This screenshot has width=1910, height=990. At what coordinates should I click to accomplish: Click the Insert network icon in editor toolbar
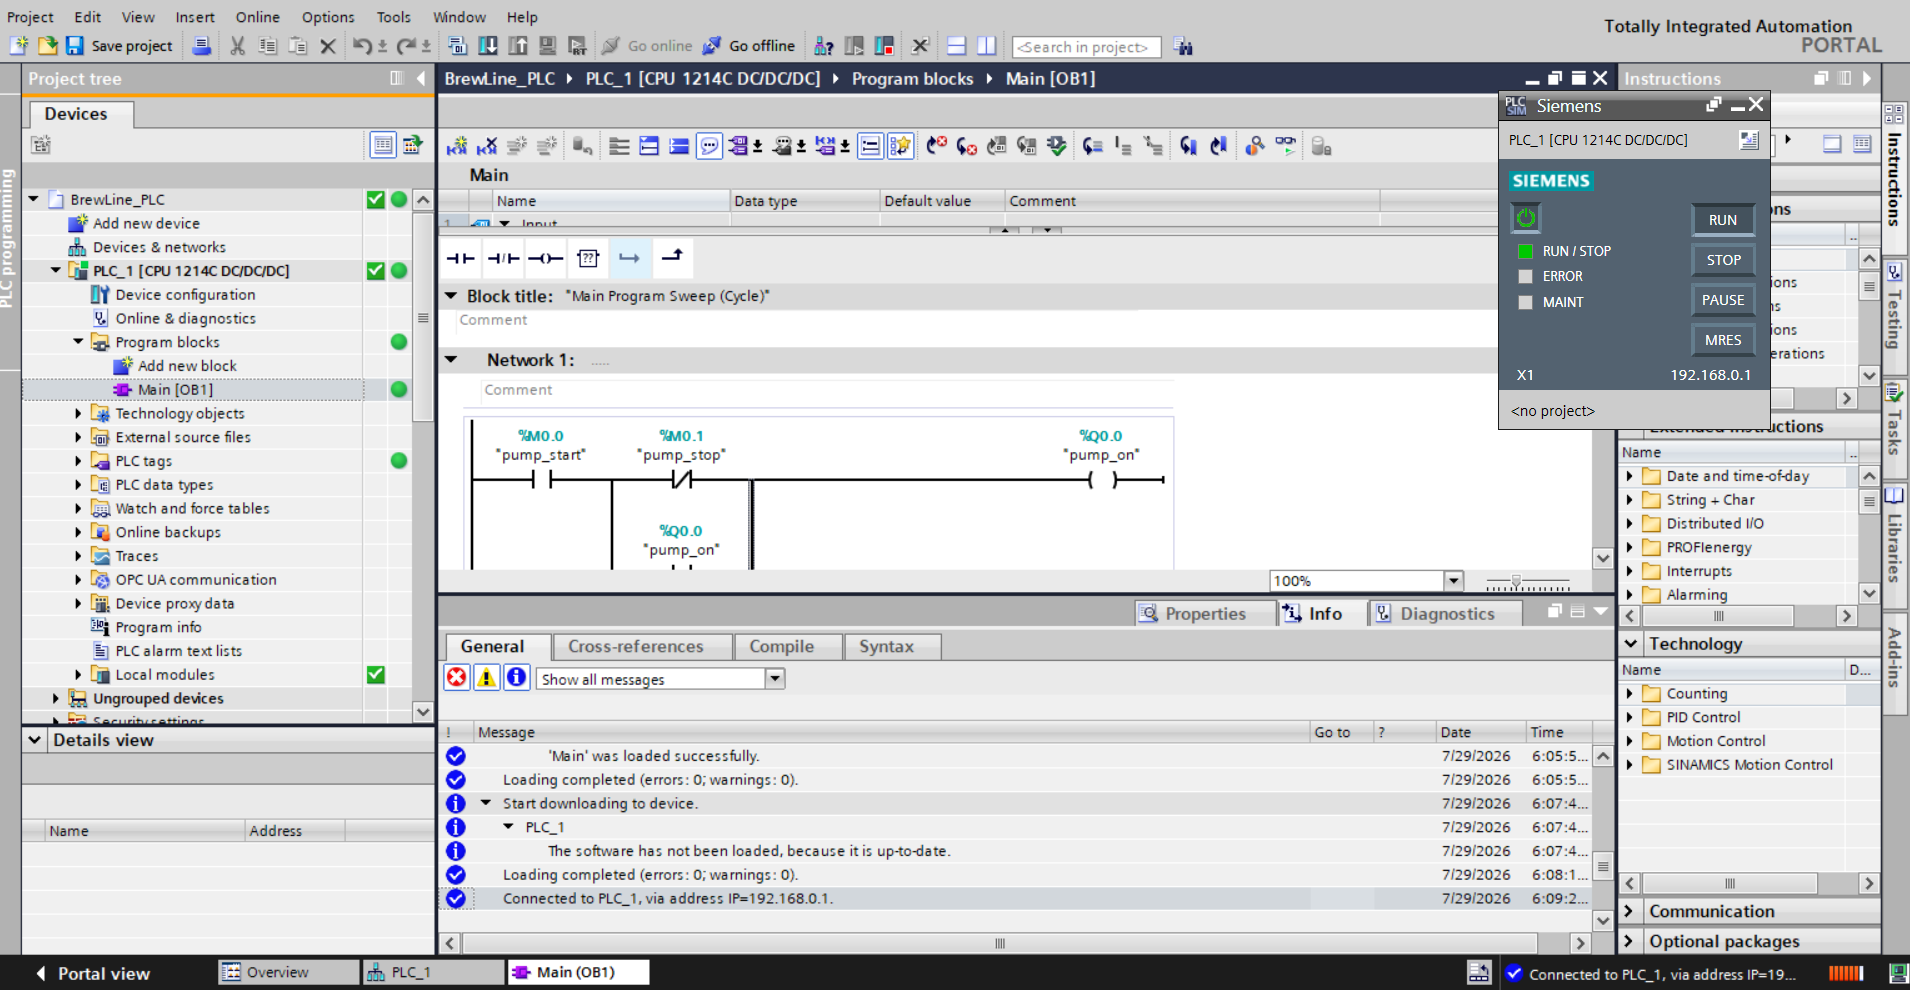[x=457, y=146]
